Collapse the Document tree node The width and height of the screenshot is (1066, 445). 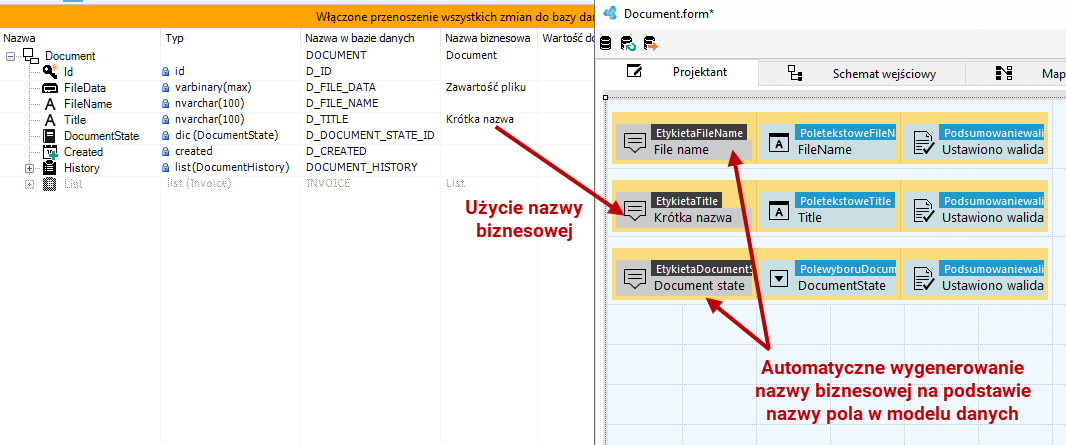[x=10, y=56]
